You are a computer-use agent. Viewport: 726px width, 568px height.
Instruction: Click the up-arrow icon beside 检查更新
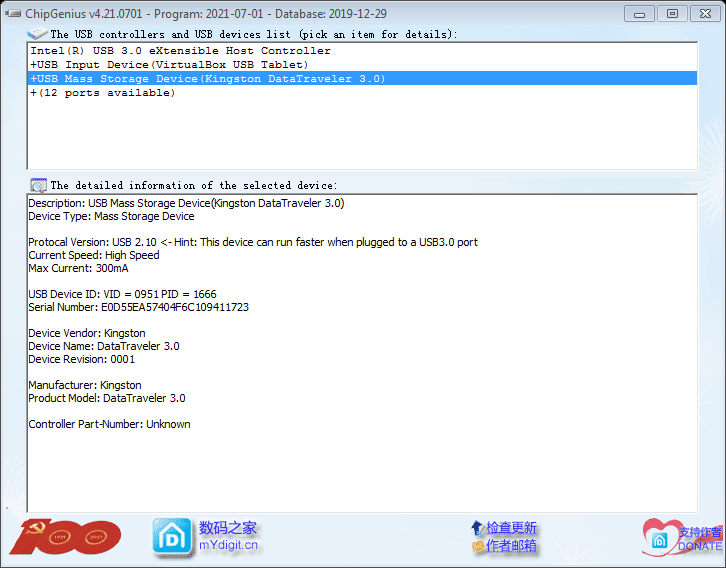point(477,527)
